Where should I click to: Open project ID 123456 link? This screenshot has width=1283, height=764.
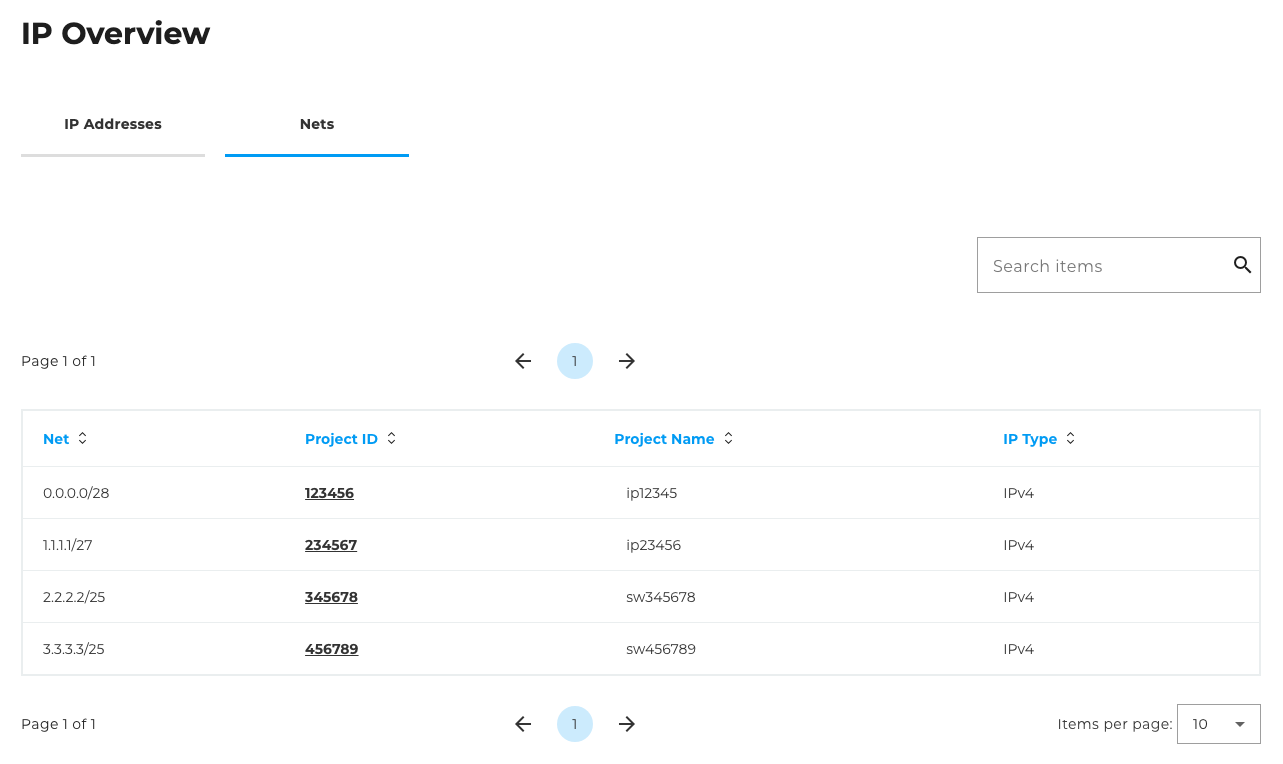point(329,493)
